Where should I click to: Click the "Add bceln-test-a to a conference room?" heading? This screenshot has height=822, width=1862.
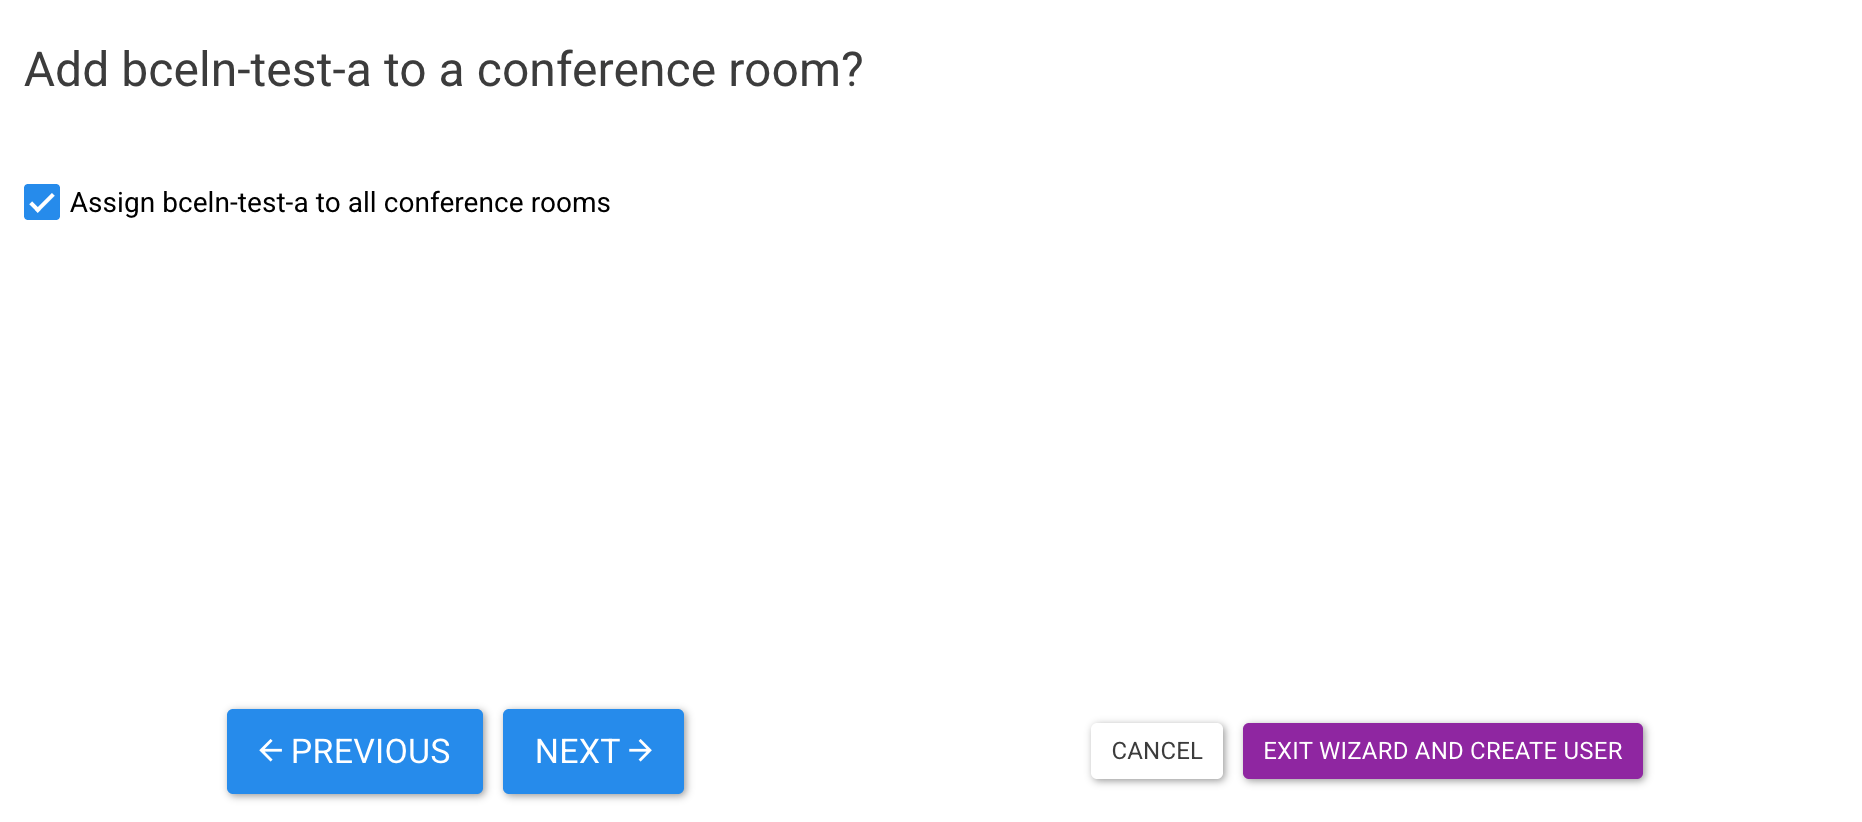[x=444, y=70]
